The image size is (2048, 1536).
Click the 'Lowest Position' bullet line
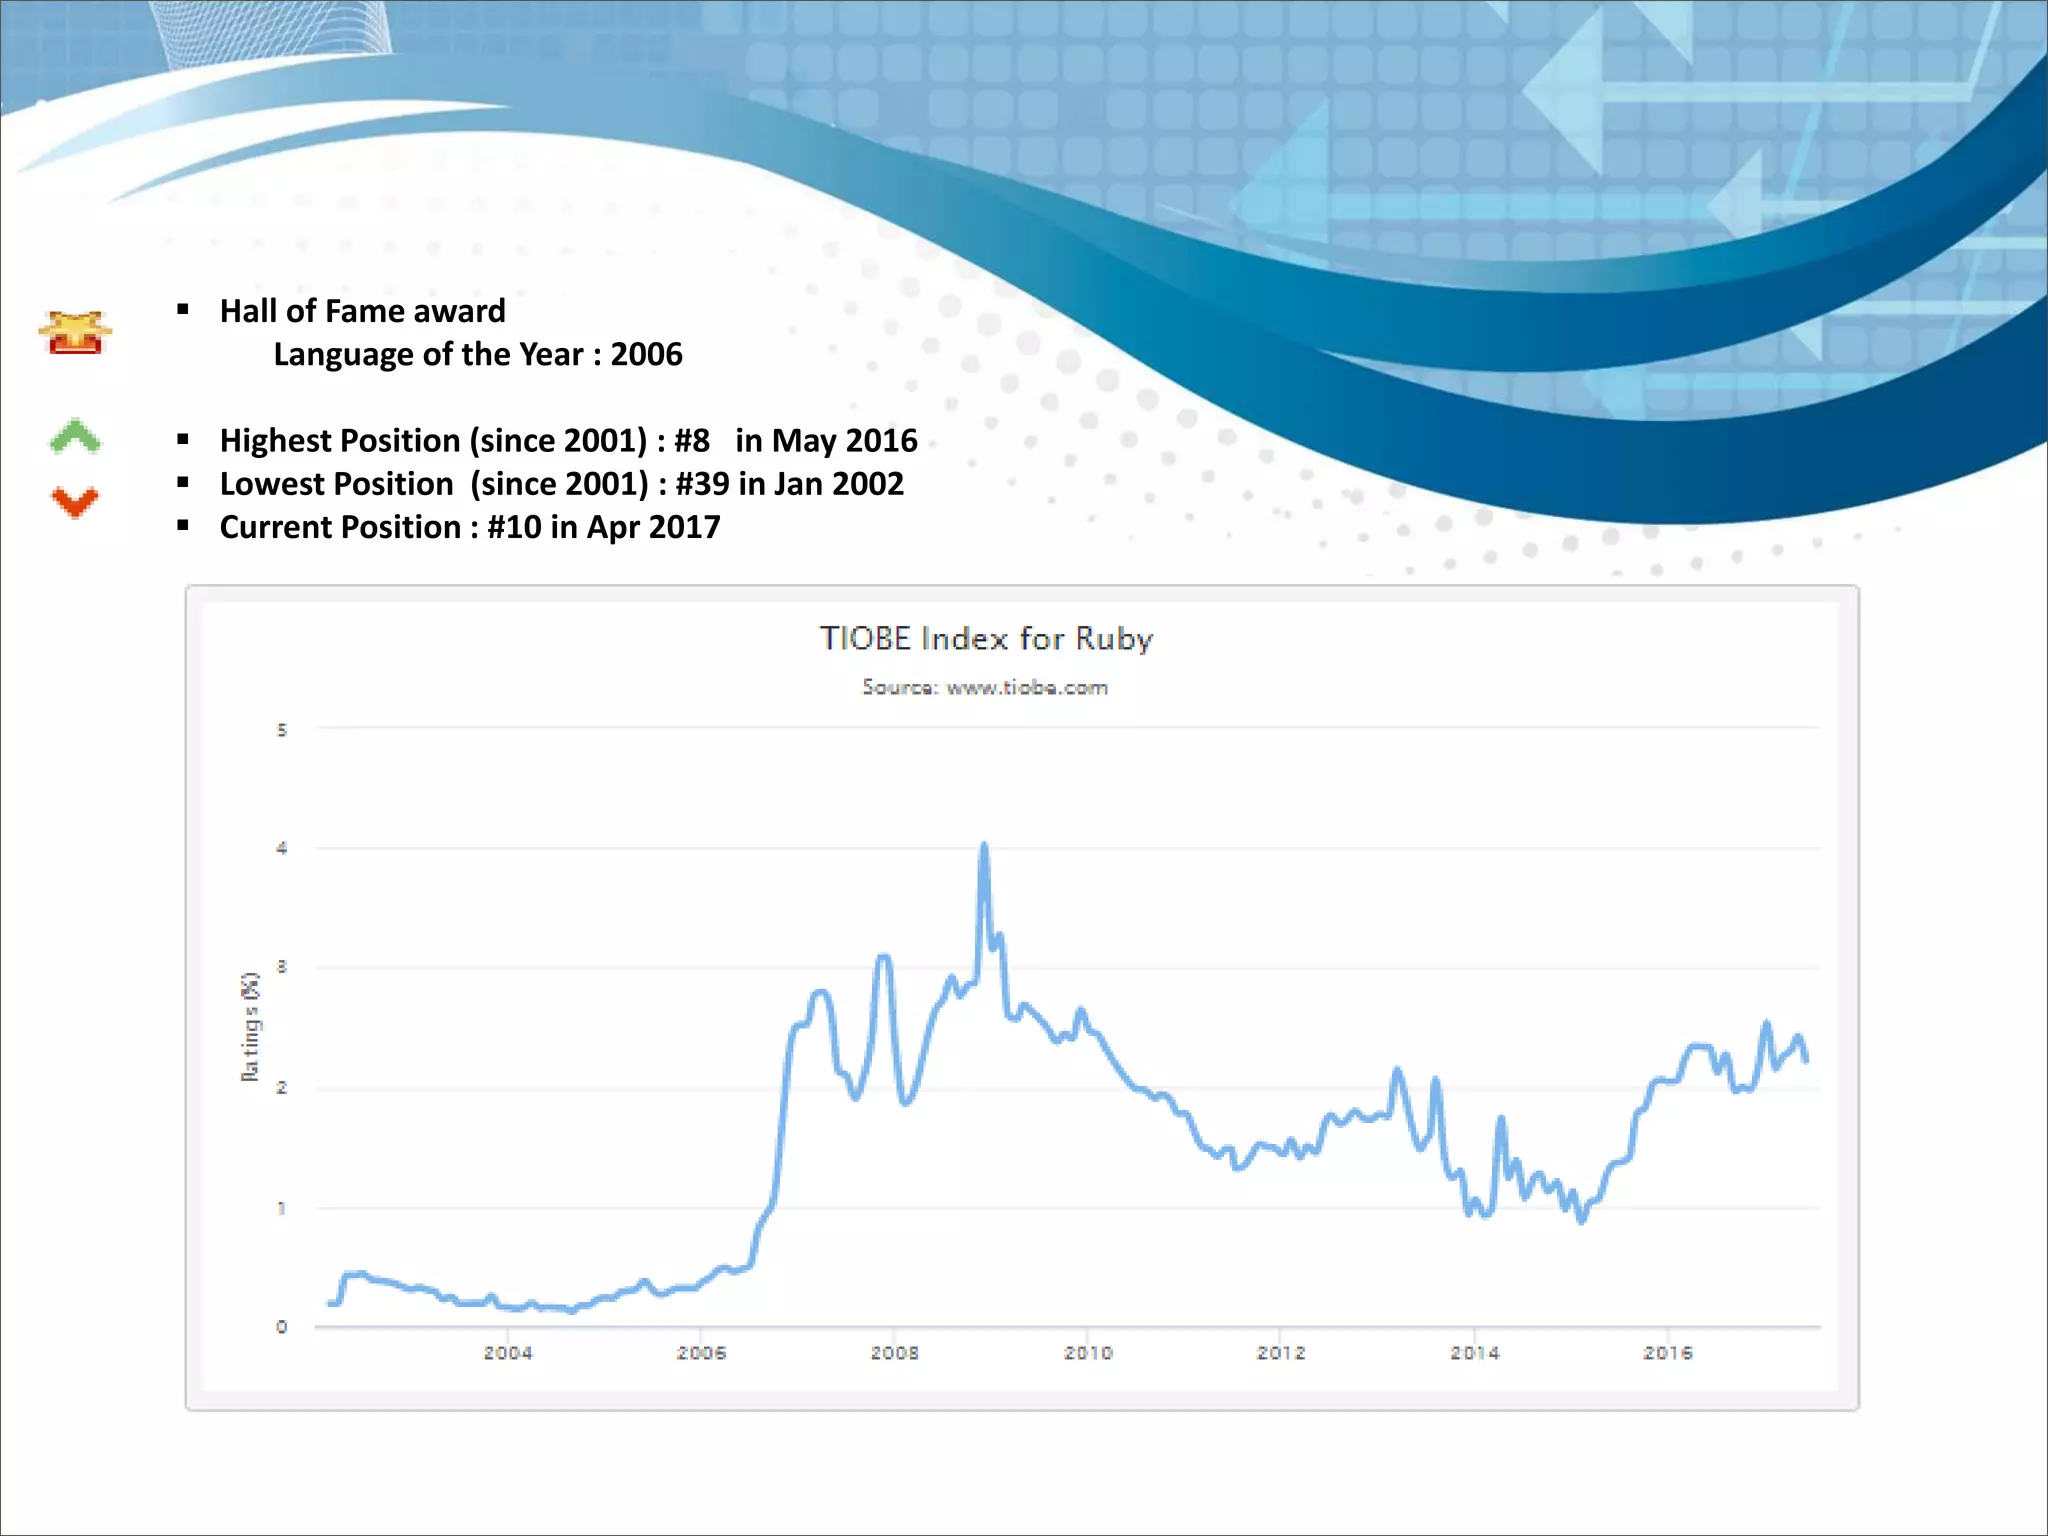[x=561, y=484]
